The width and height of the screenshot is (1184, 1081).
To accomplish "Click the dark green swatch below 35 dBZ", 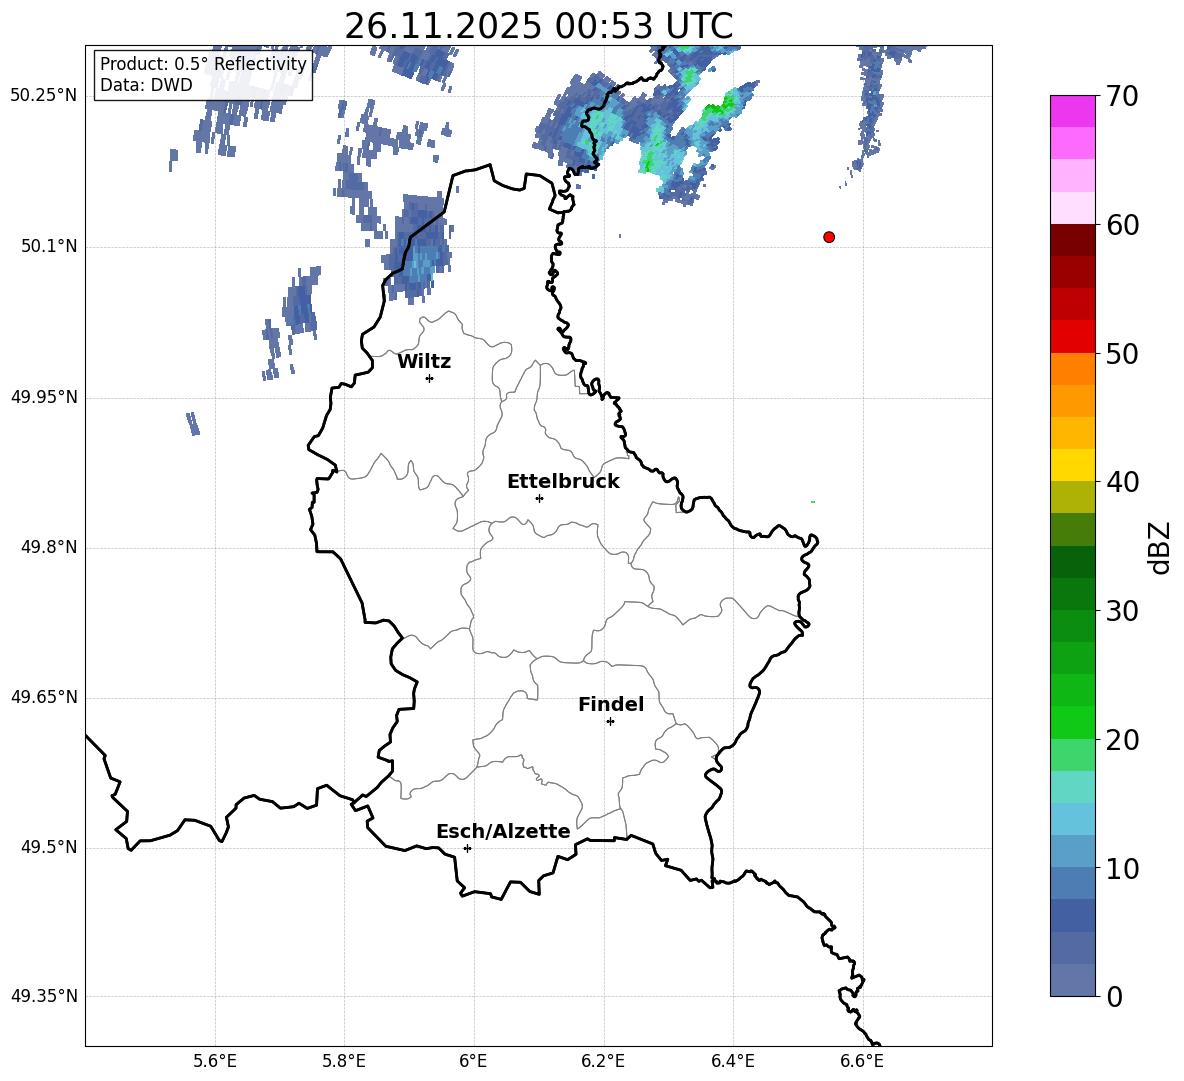I will click(x=1073, y=562).
